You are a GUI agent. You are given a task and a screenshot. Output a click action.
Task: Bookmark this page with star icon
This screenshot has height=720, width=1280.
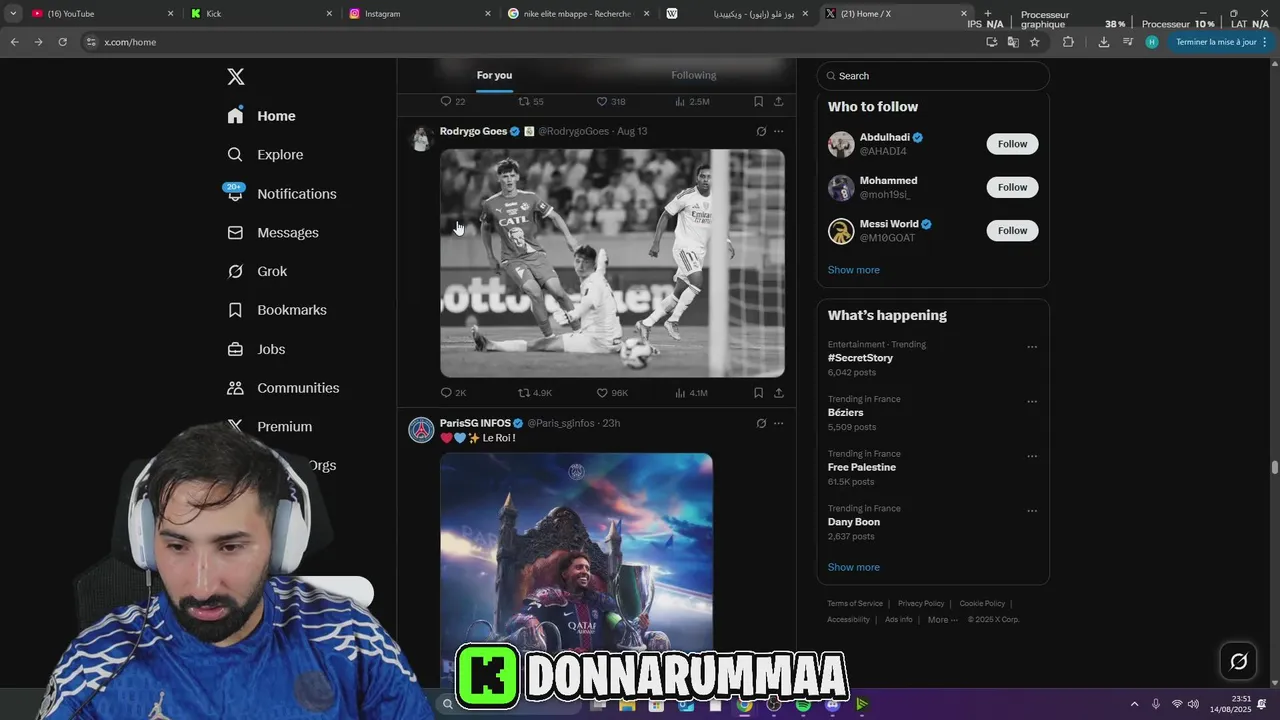click(x=1034, y=42)
